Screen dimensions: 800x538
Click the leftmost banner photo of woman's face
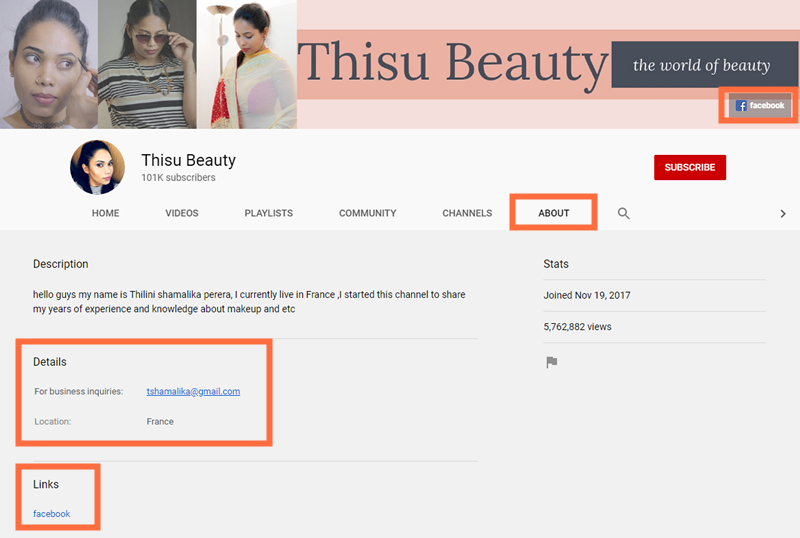[x=48, y=64]
